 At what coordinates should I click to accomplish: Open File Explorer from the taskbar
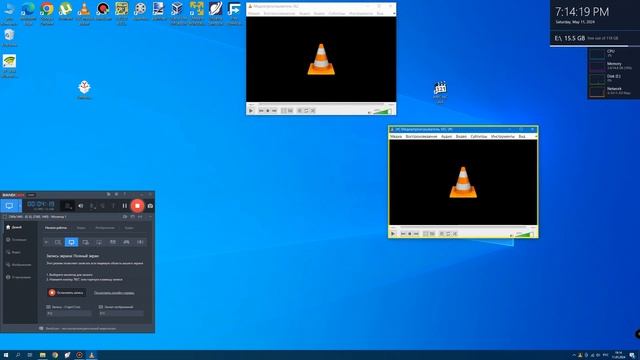point(42,355)
